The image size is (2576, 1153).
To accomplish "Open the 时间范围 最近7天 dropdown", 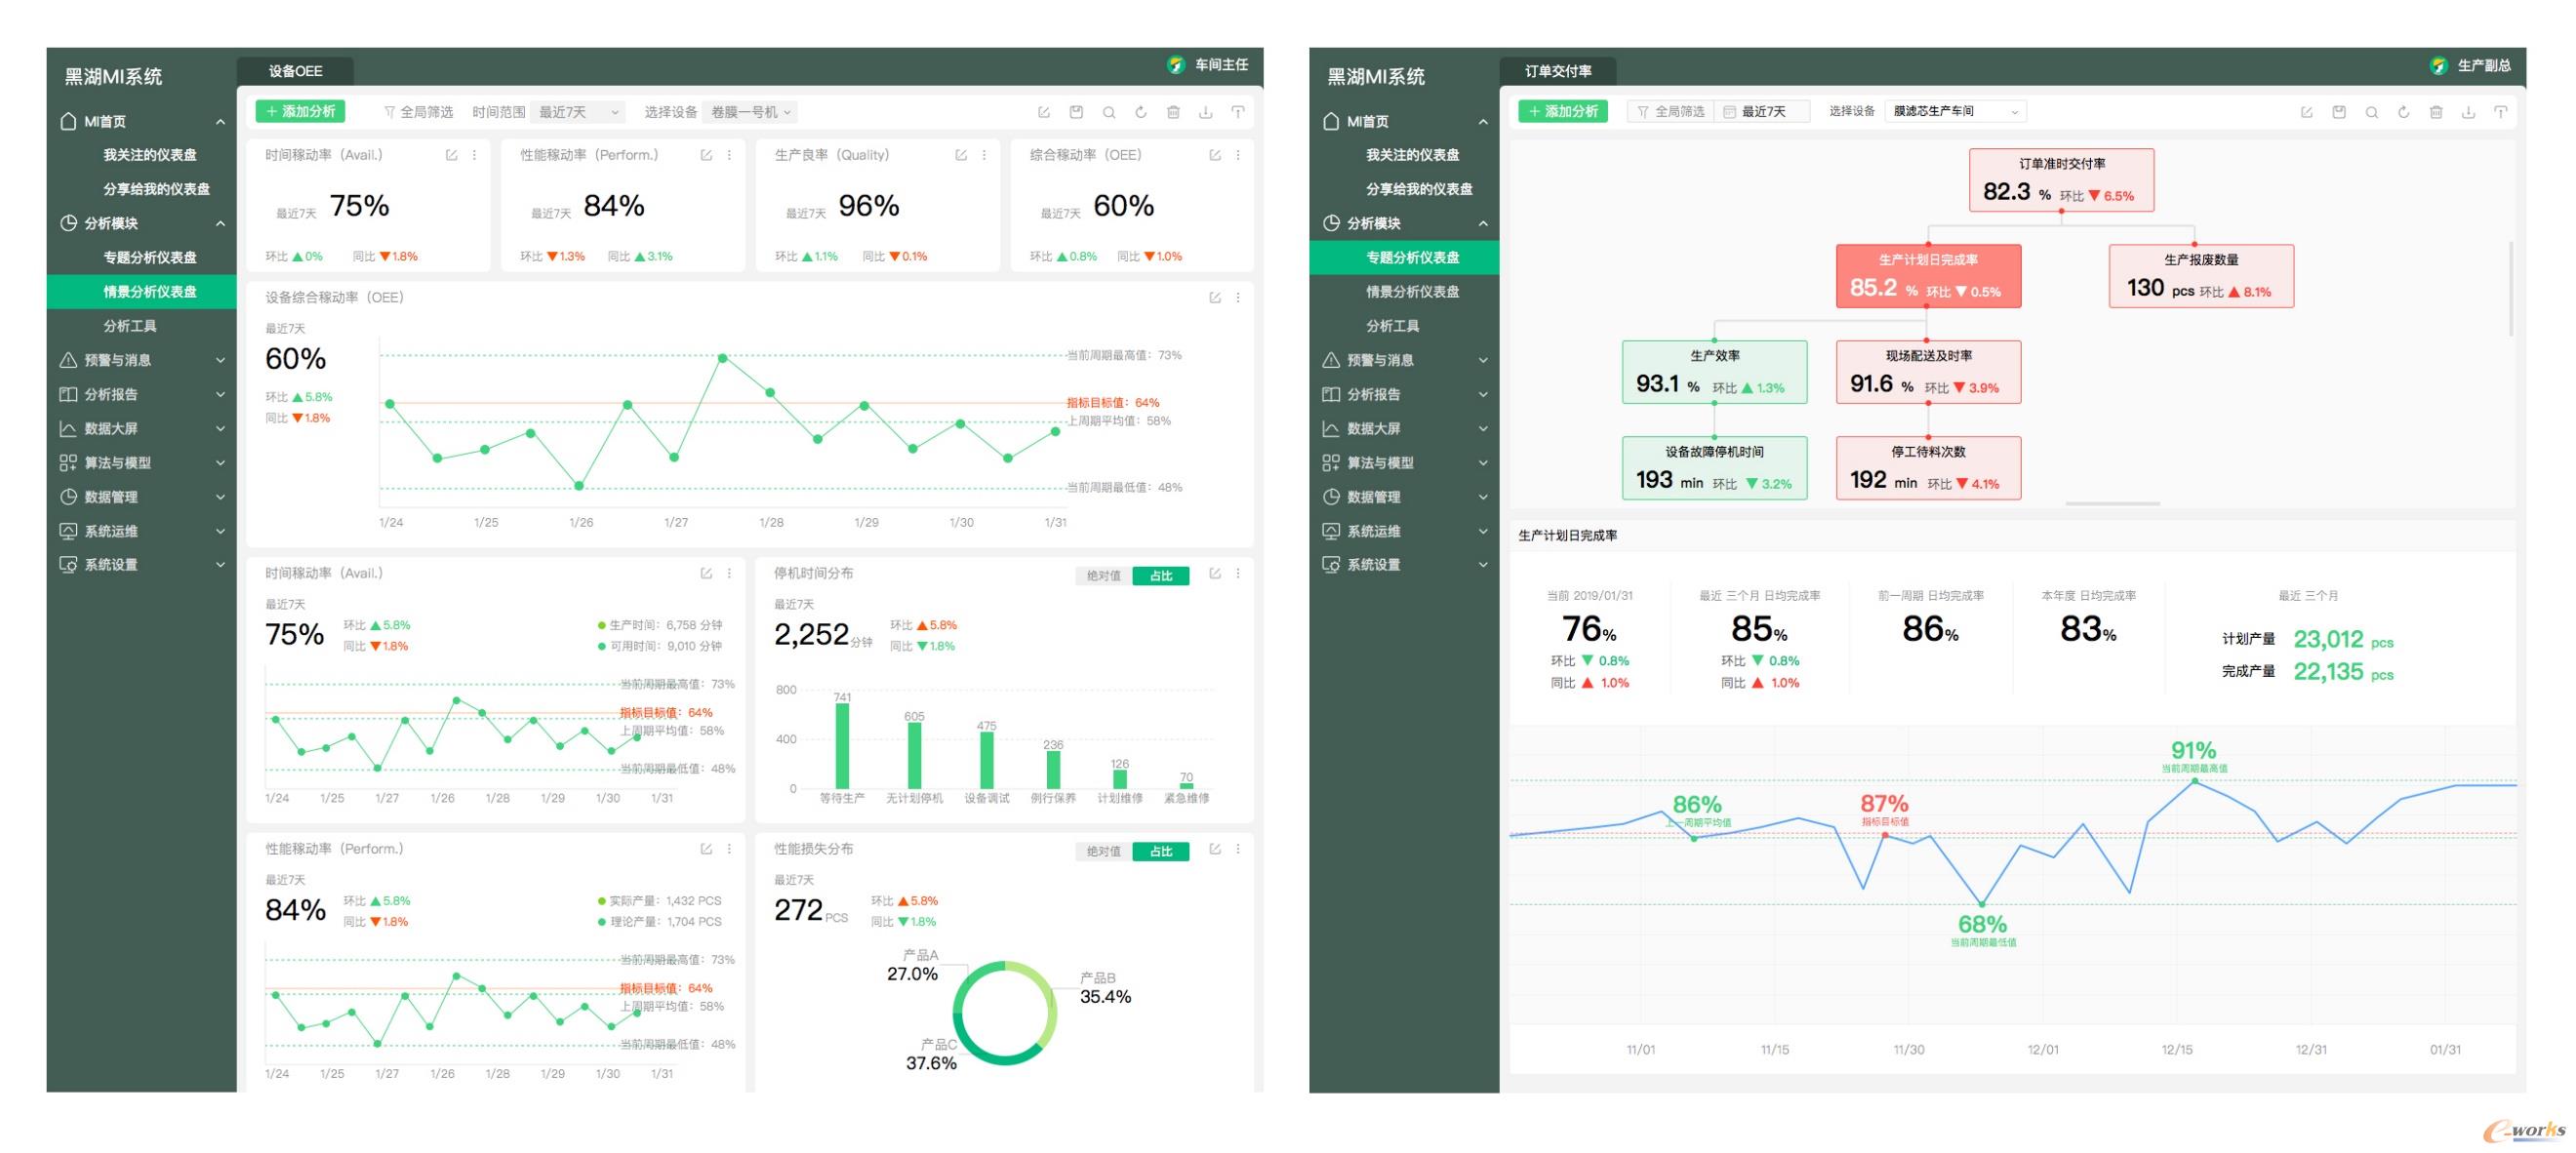I will [579, 112].
